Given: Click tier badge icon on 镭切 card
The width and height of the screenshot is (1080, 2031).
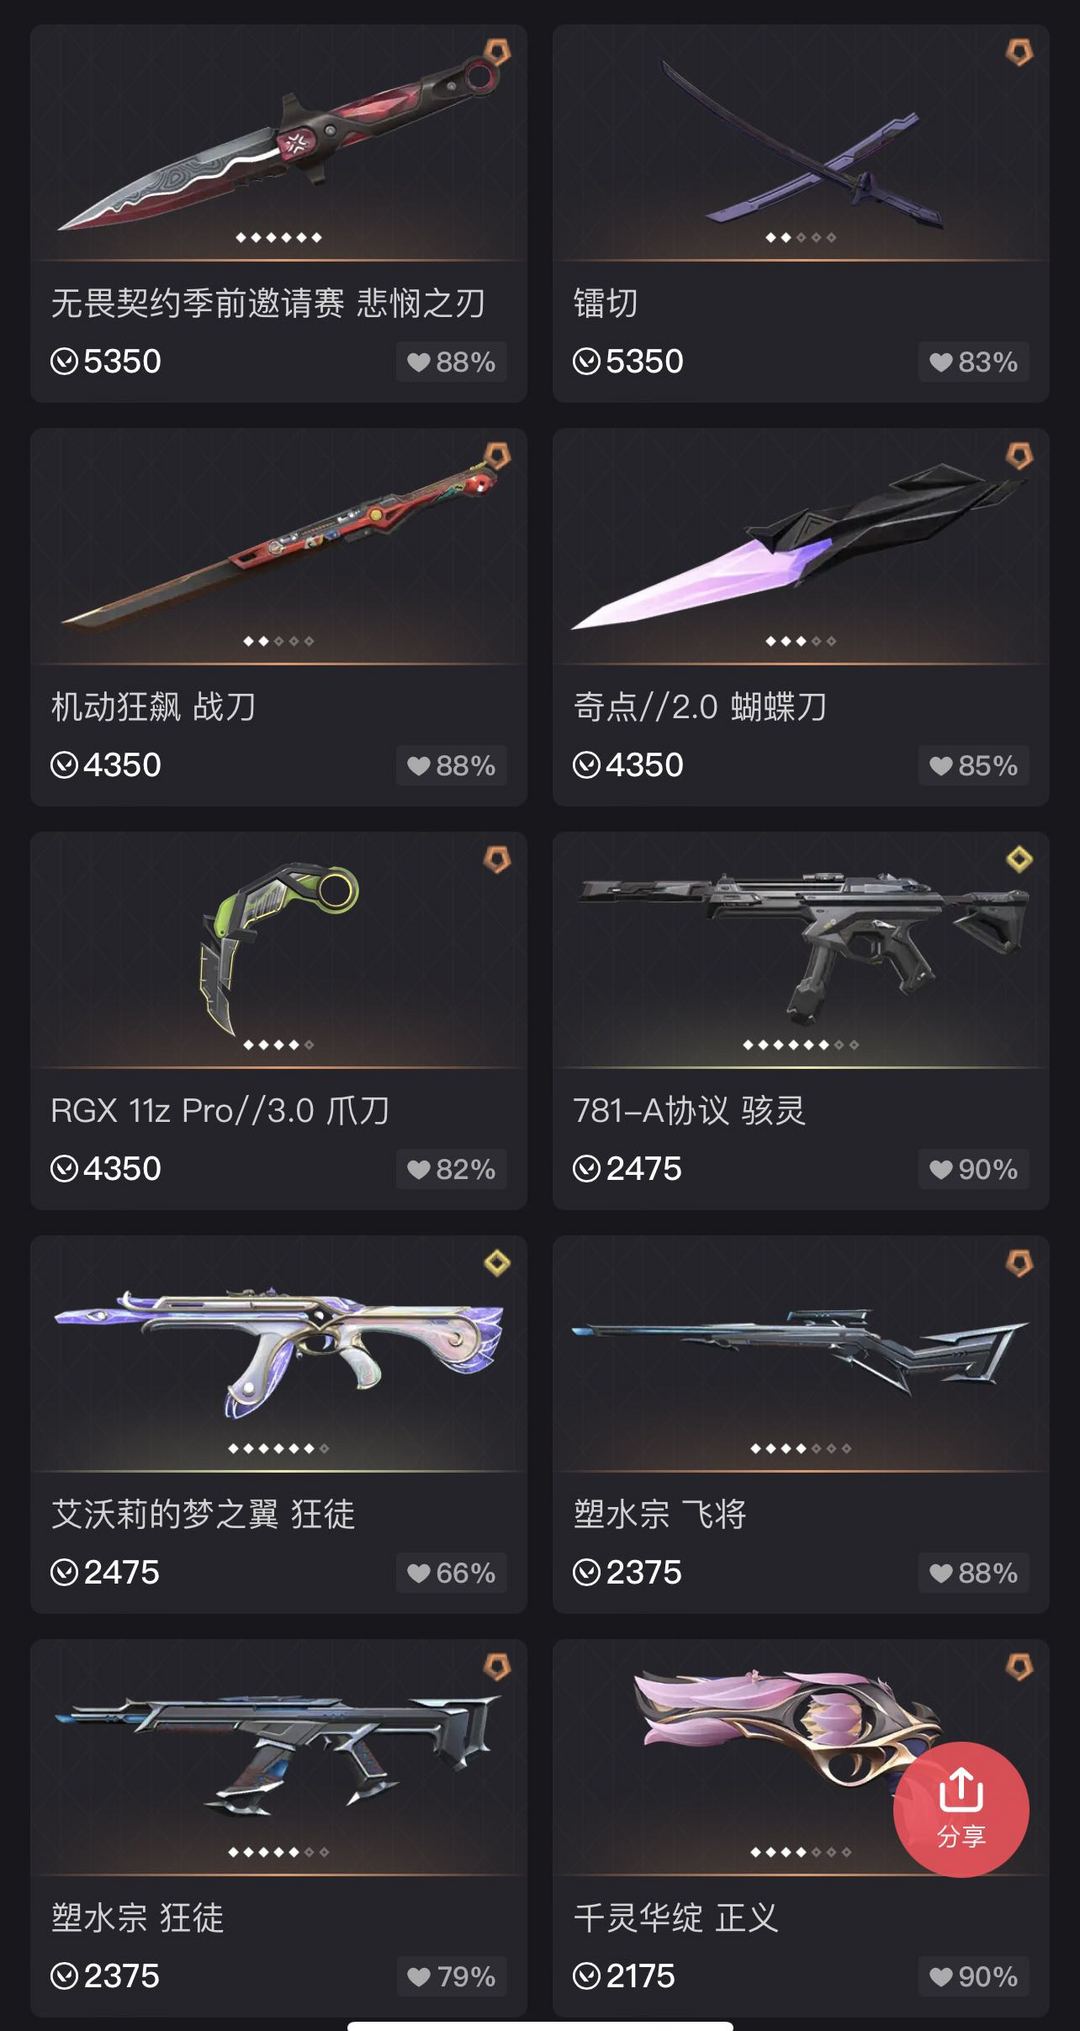Looking at the screenshot, I should click(1019, 52).
